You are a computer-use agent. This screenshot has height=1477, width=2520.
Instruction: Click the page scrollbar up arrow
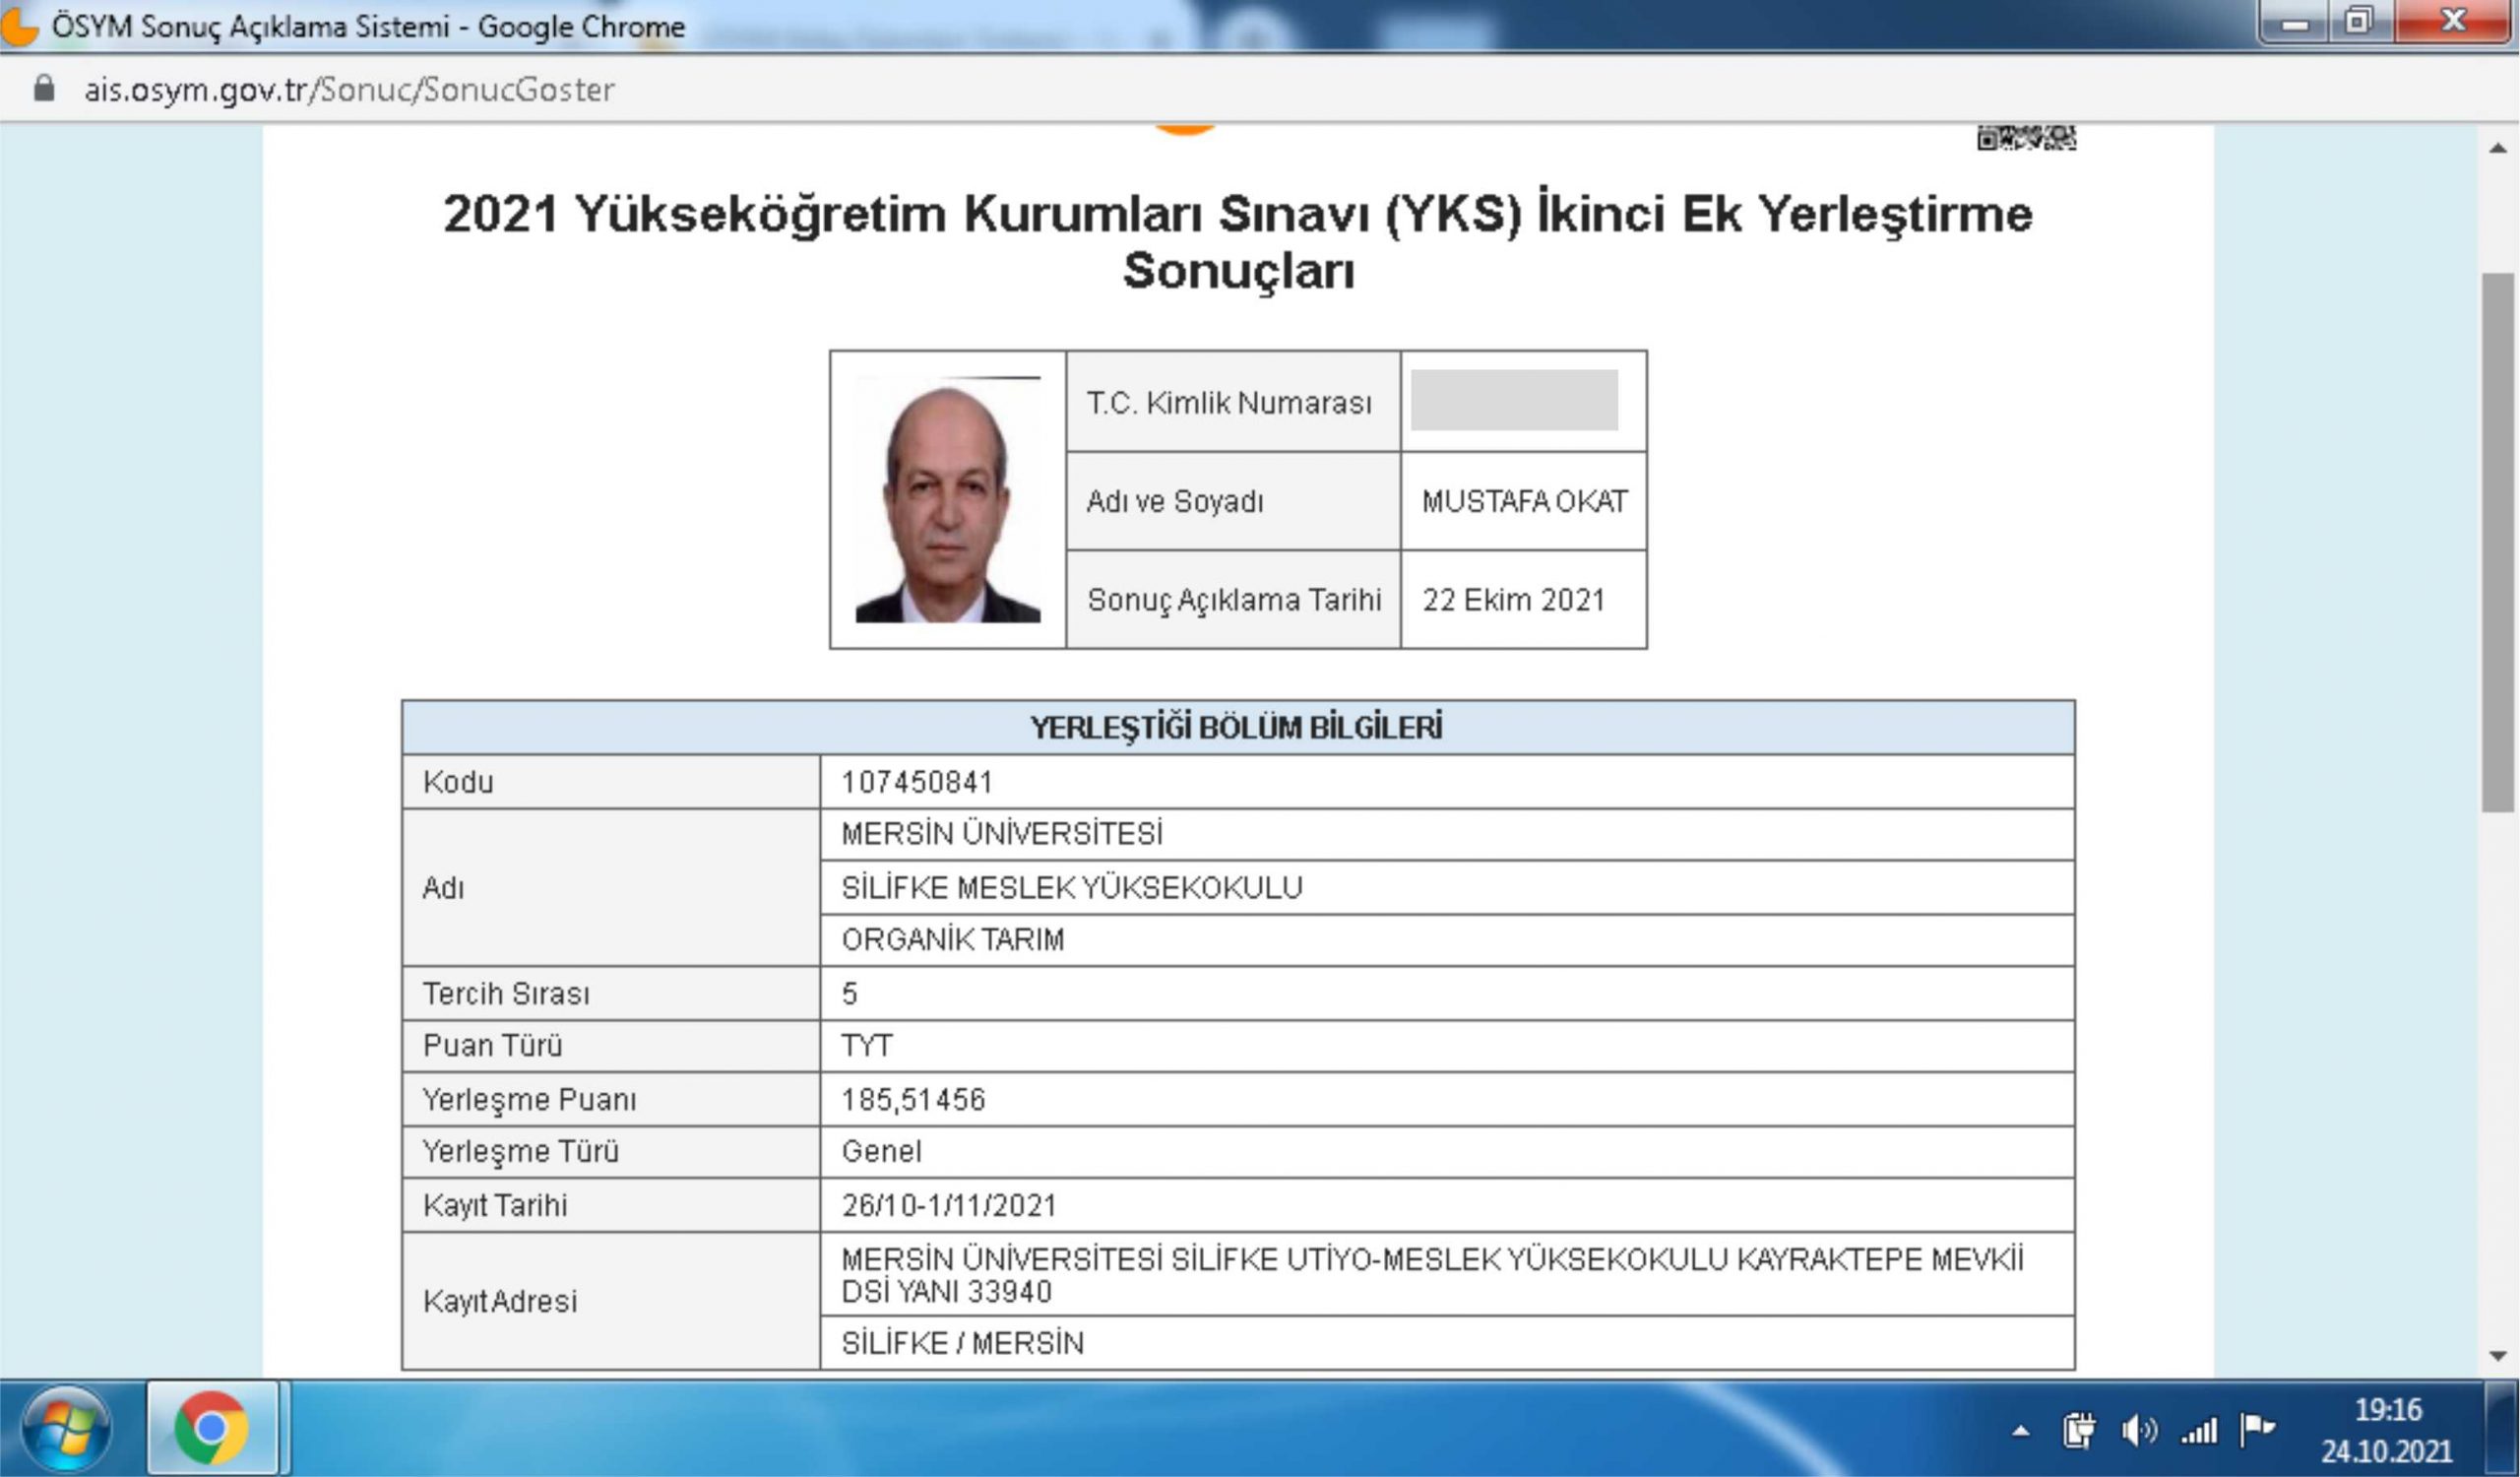(2498, 148)
